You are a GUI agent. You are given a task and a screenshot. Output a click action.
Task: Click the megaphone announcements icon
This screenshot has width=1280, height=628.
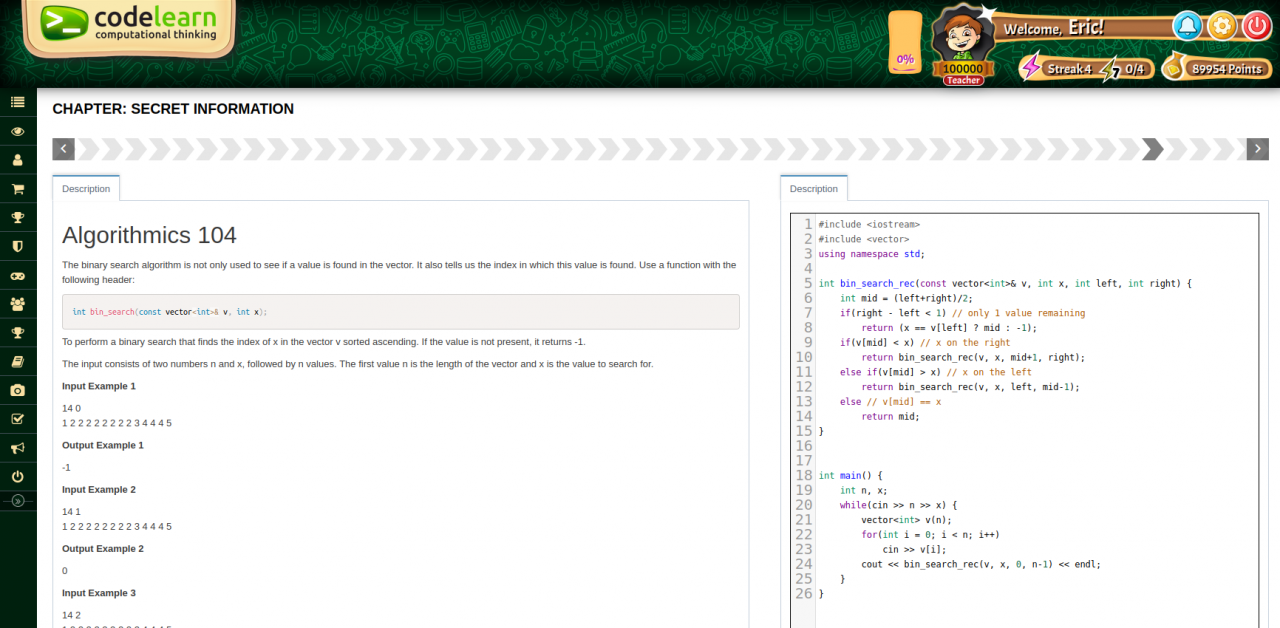[x=17, y=448]
